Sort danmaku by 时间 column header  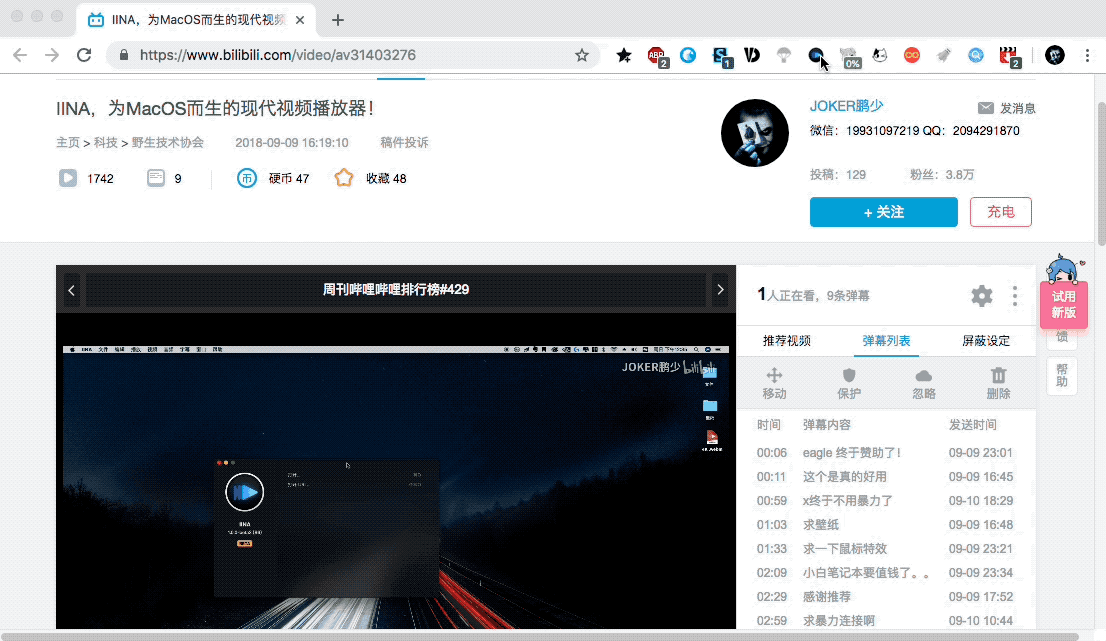point(768,425)
